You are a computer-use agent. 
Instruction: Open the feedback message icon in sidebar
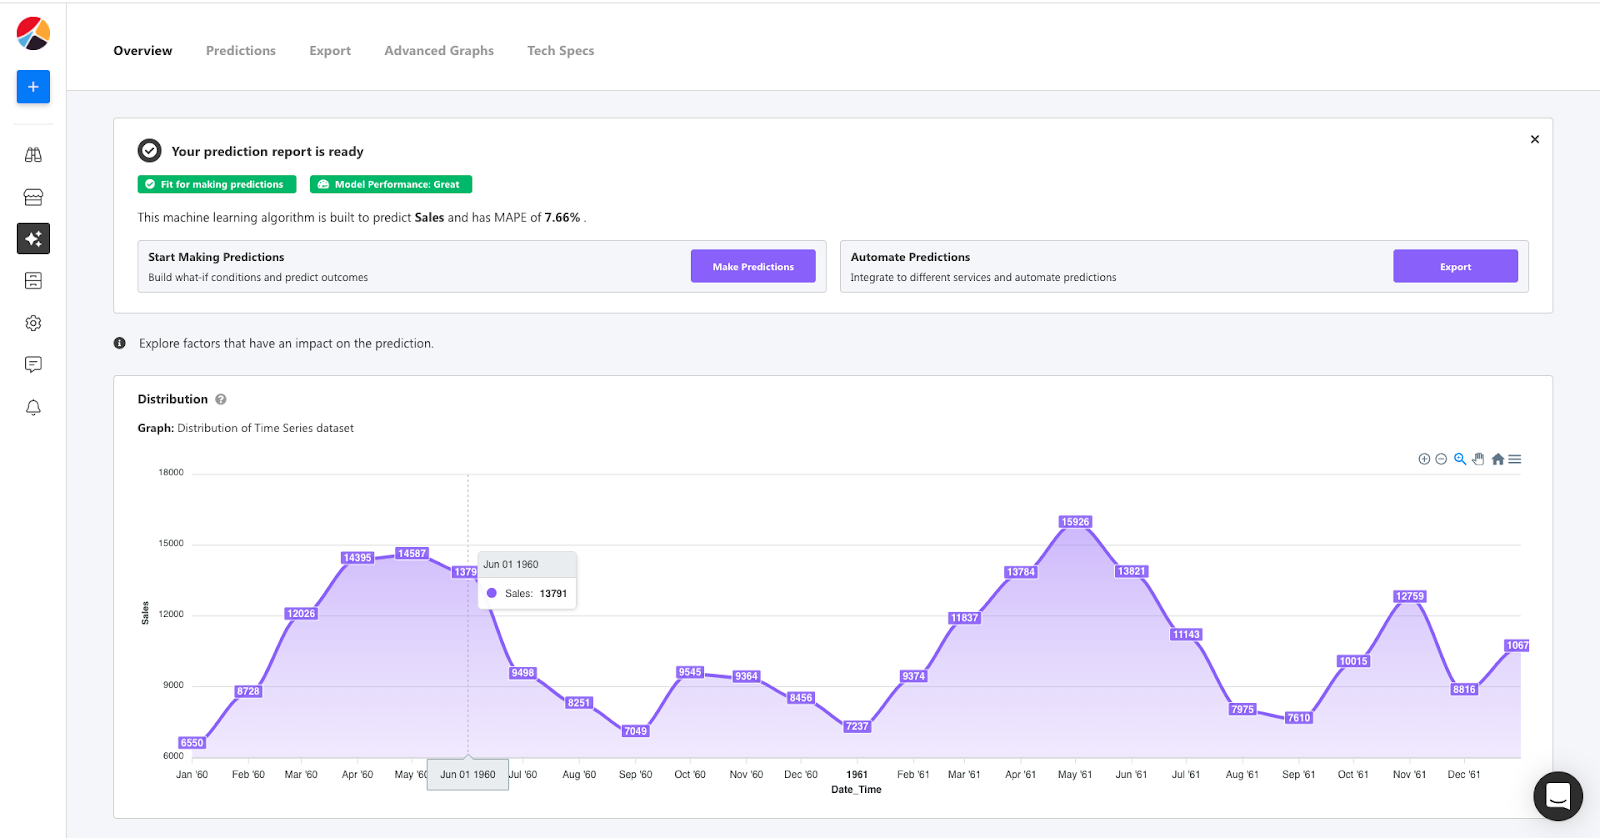point(33,365)
